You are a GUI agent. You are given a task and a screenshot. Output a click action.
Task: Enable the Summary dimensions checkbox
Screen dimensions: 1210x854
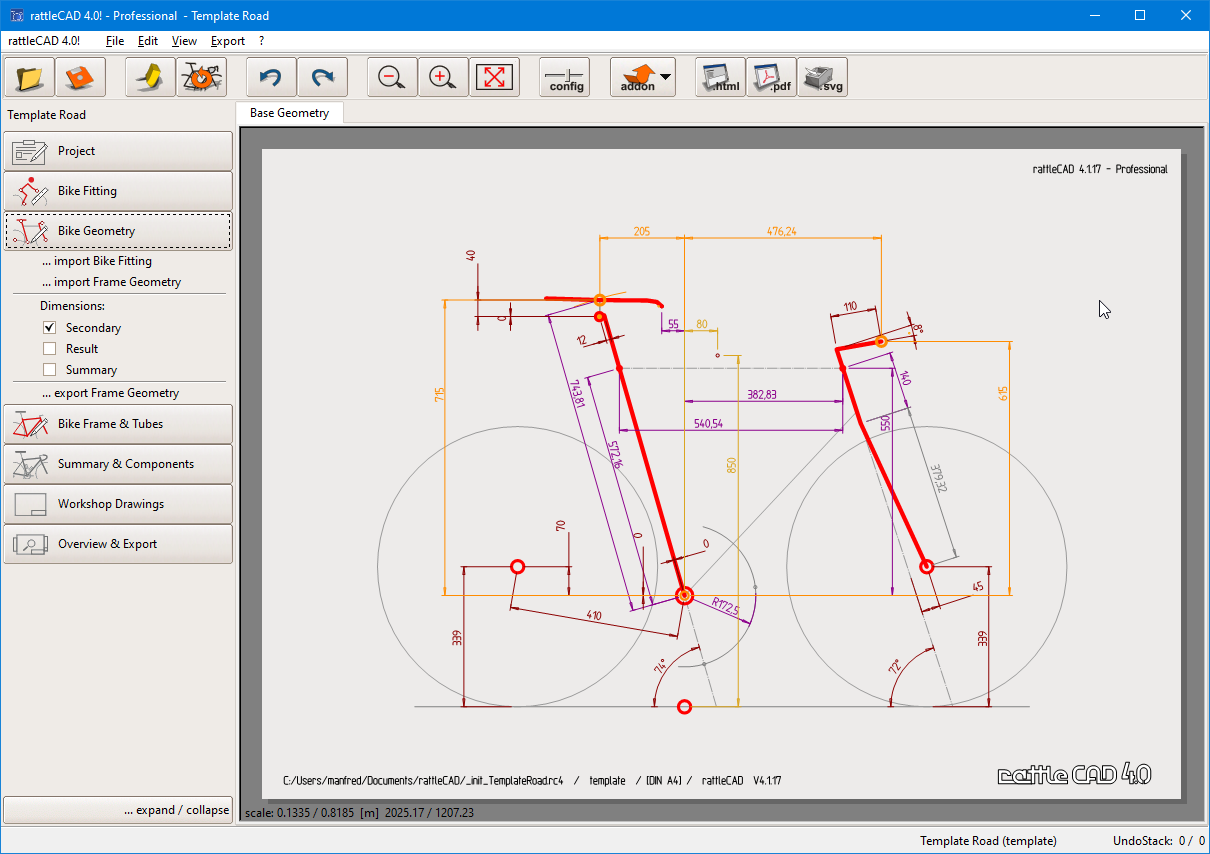pos(50,370)
